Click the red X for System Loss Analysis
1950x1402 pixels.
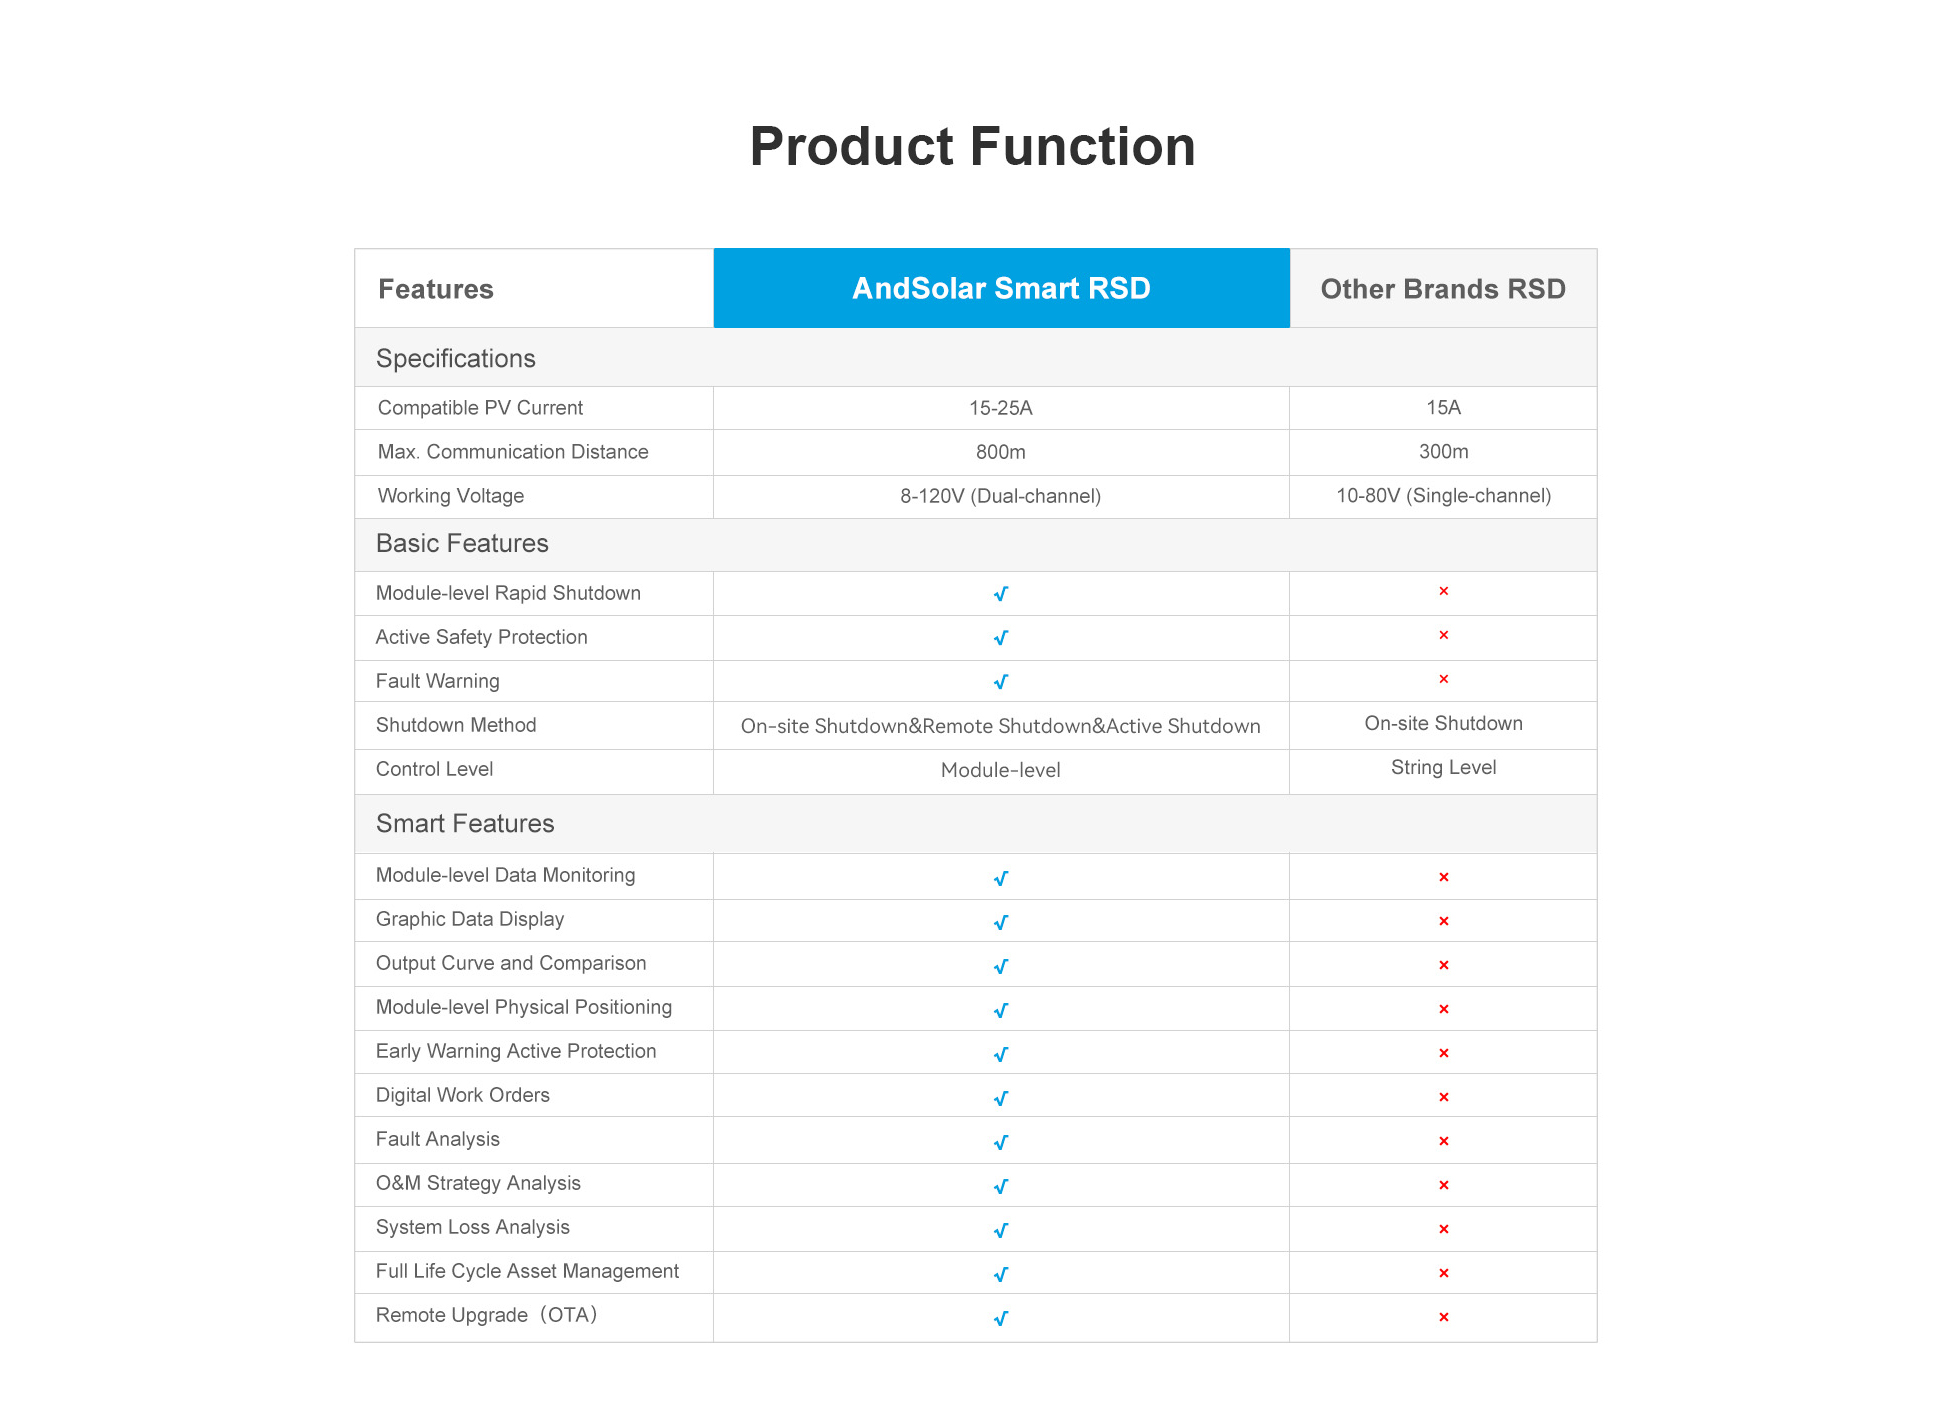(1443, 1229)
